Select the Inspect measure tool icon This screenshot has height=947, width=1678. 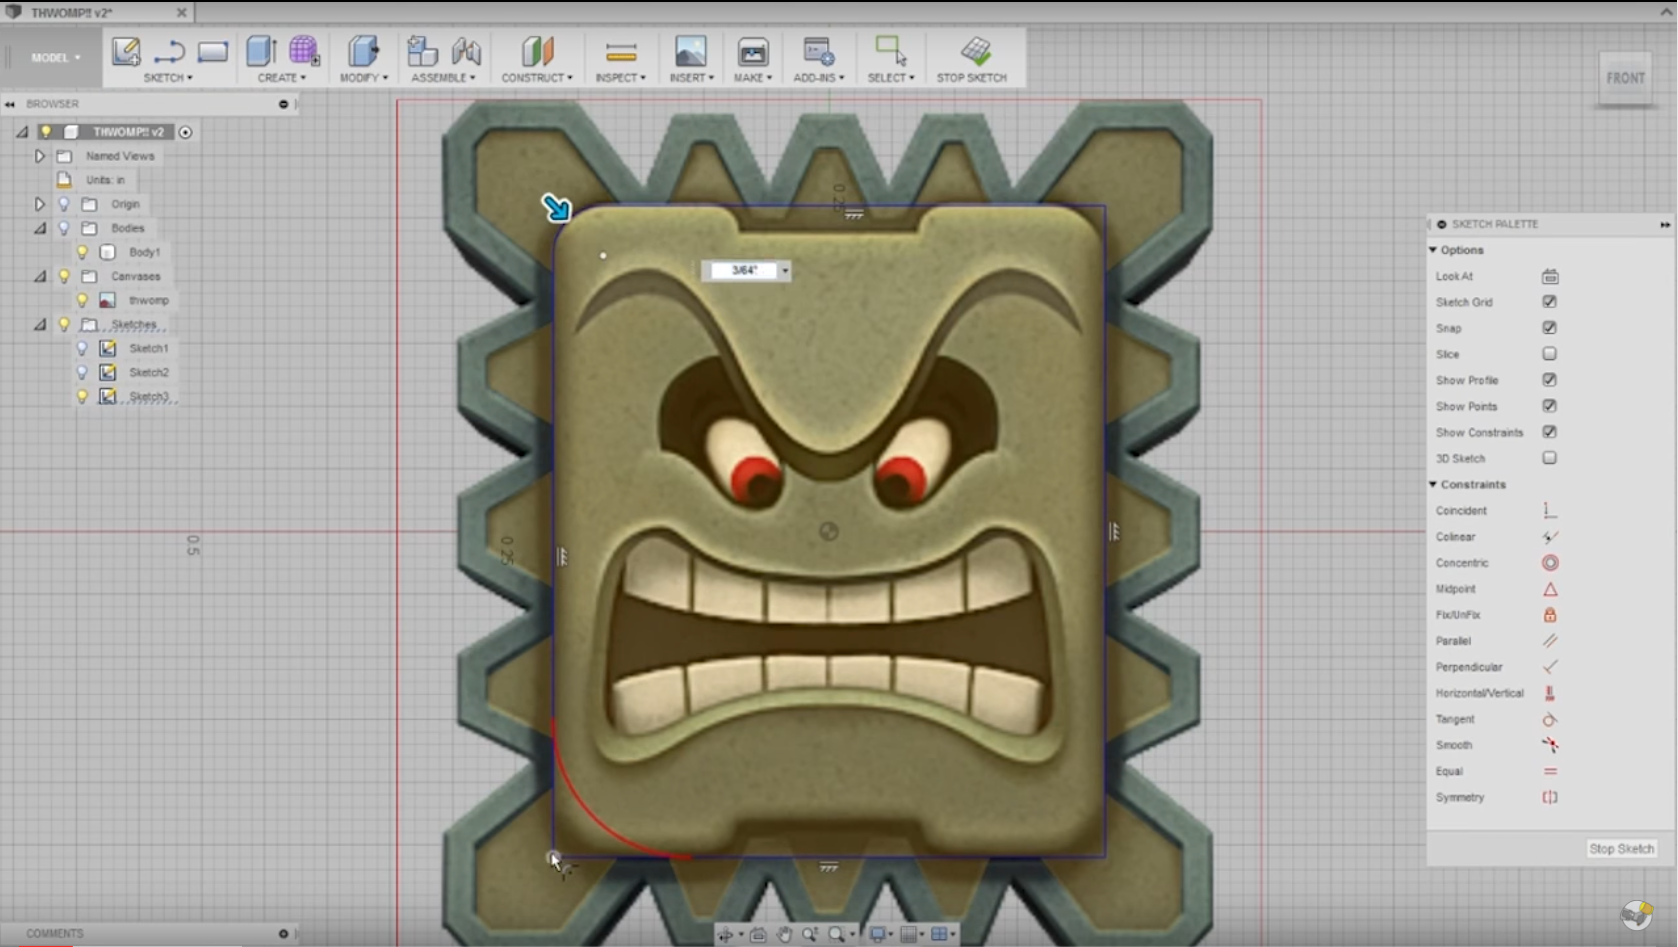621,52
